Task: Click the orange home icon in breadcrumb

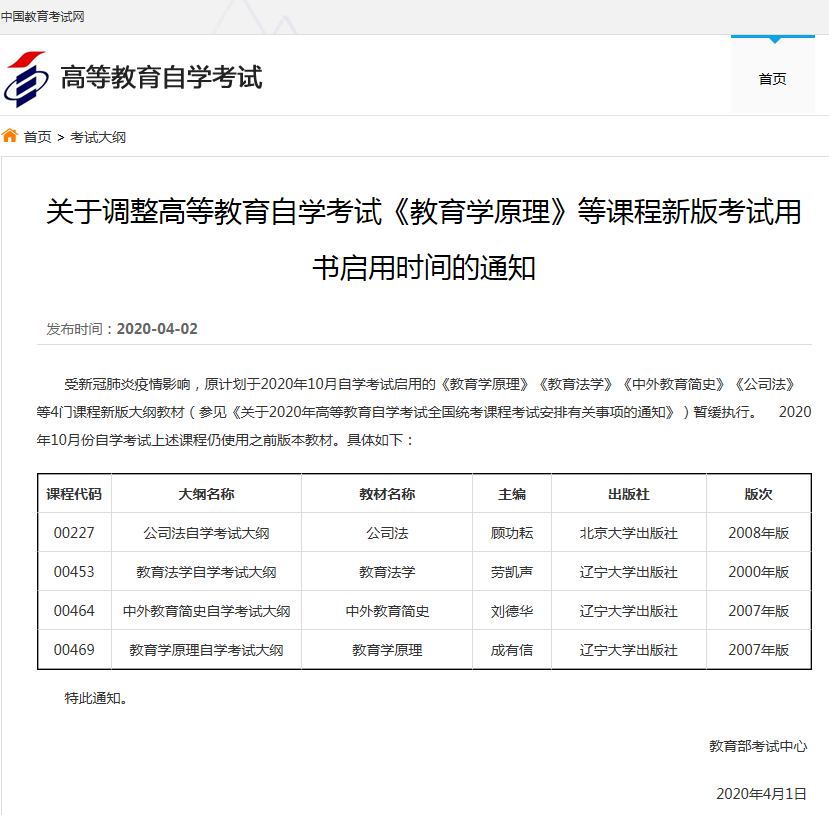Action: point(10,136)
